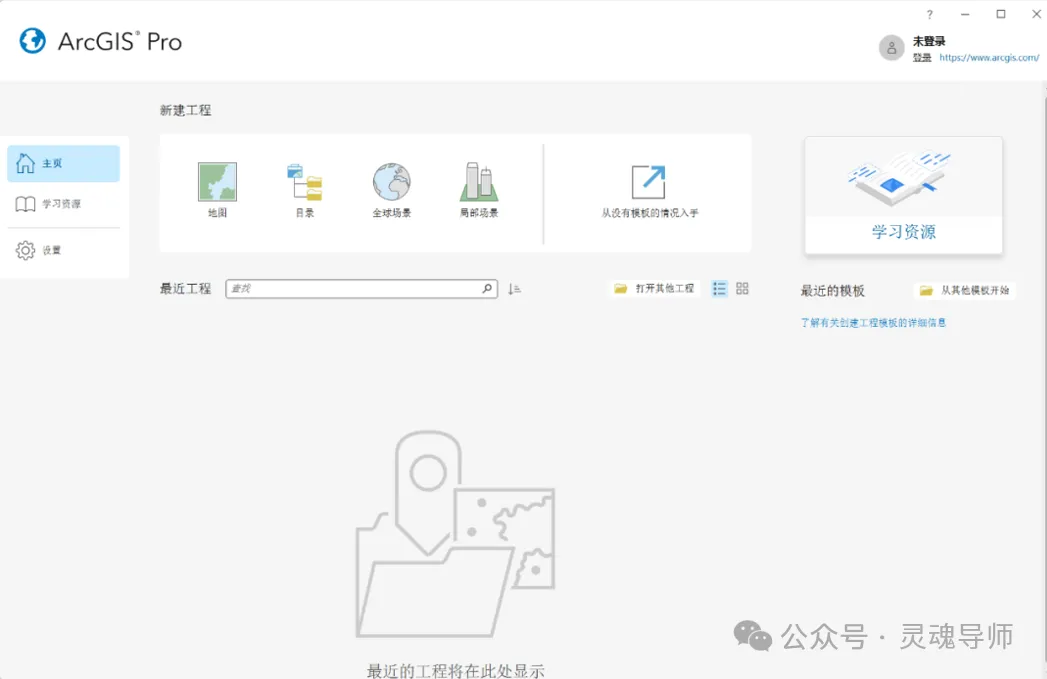Close the ArcGIS Pro window
The height and width of the screenshot is (679, 1047).
(1036, 14)
